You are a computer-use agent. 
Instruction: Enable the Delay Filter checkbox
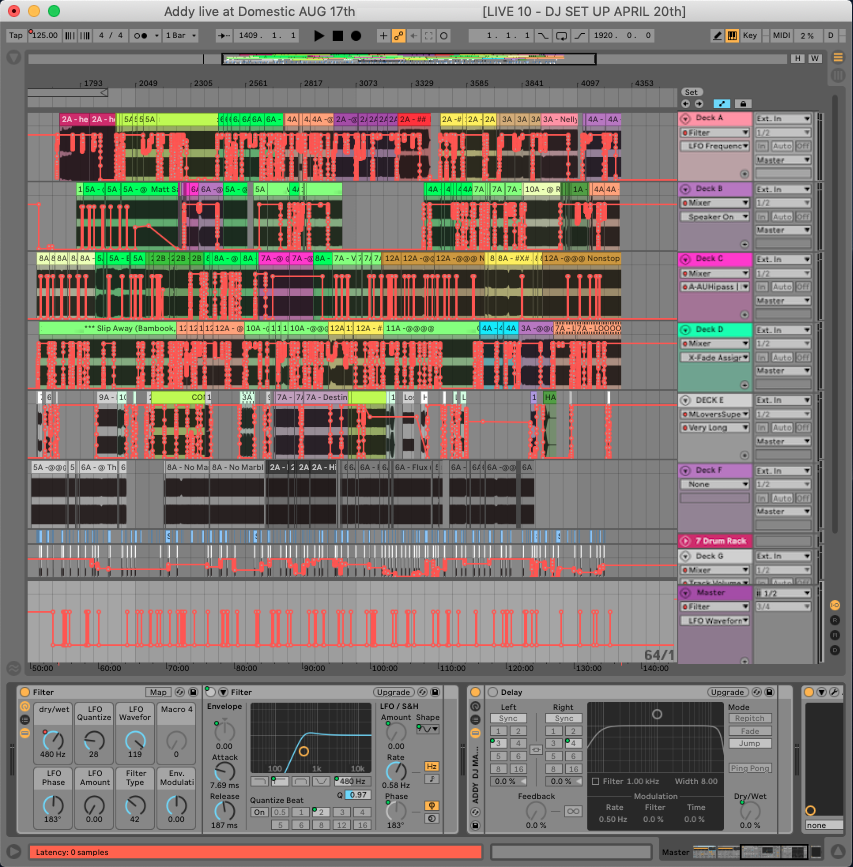(595, 781)
